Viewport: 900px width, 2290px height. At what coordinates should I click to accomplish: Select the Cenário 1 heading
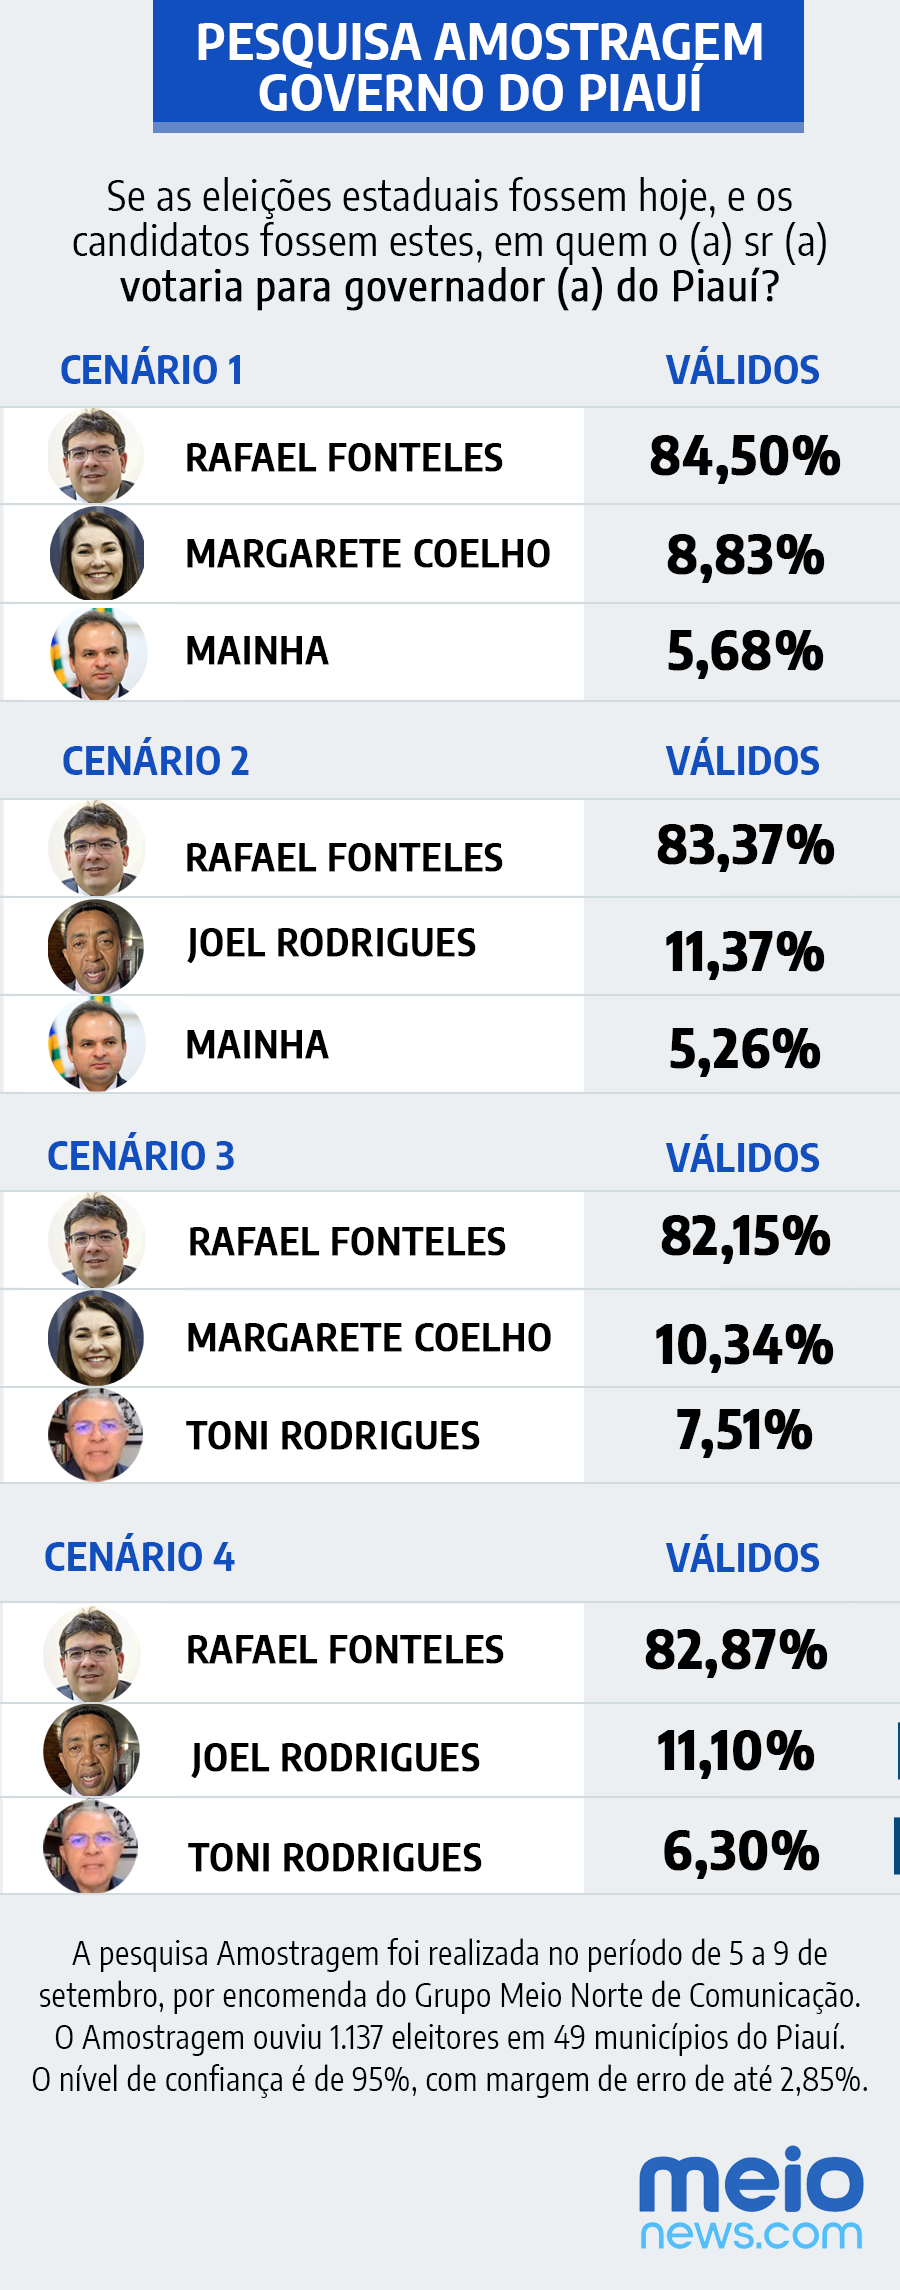pos(152,370)
